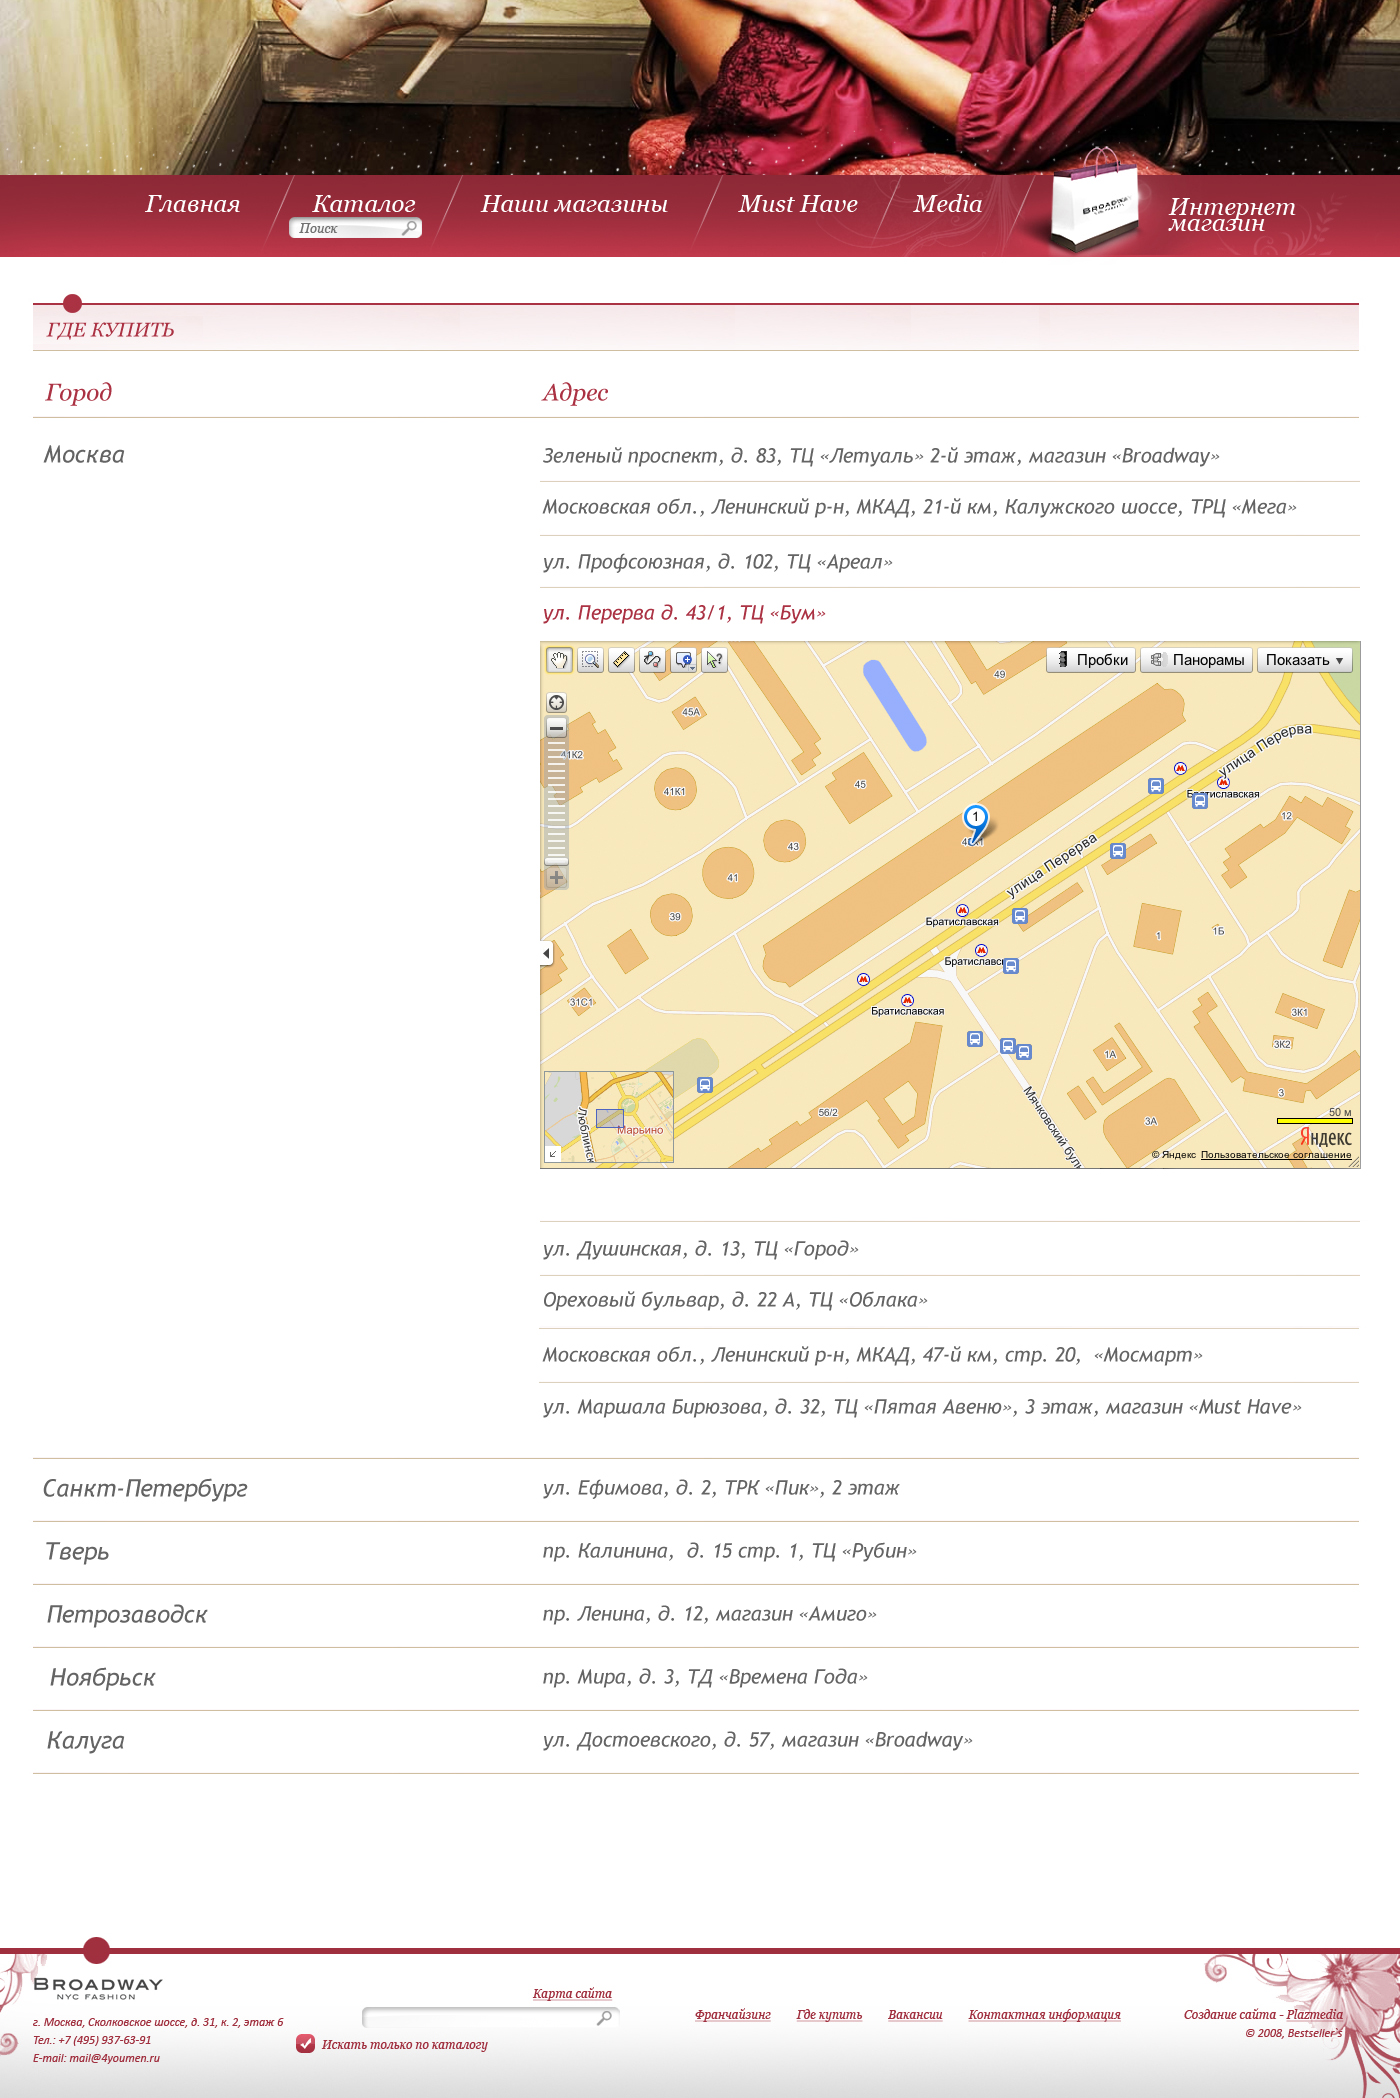Image resolution: width=1400 pixels, height=2098 pixels.
Task: Open the Франчайзинг footer link
Action: (x=733, y=2014)
